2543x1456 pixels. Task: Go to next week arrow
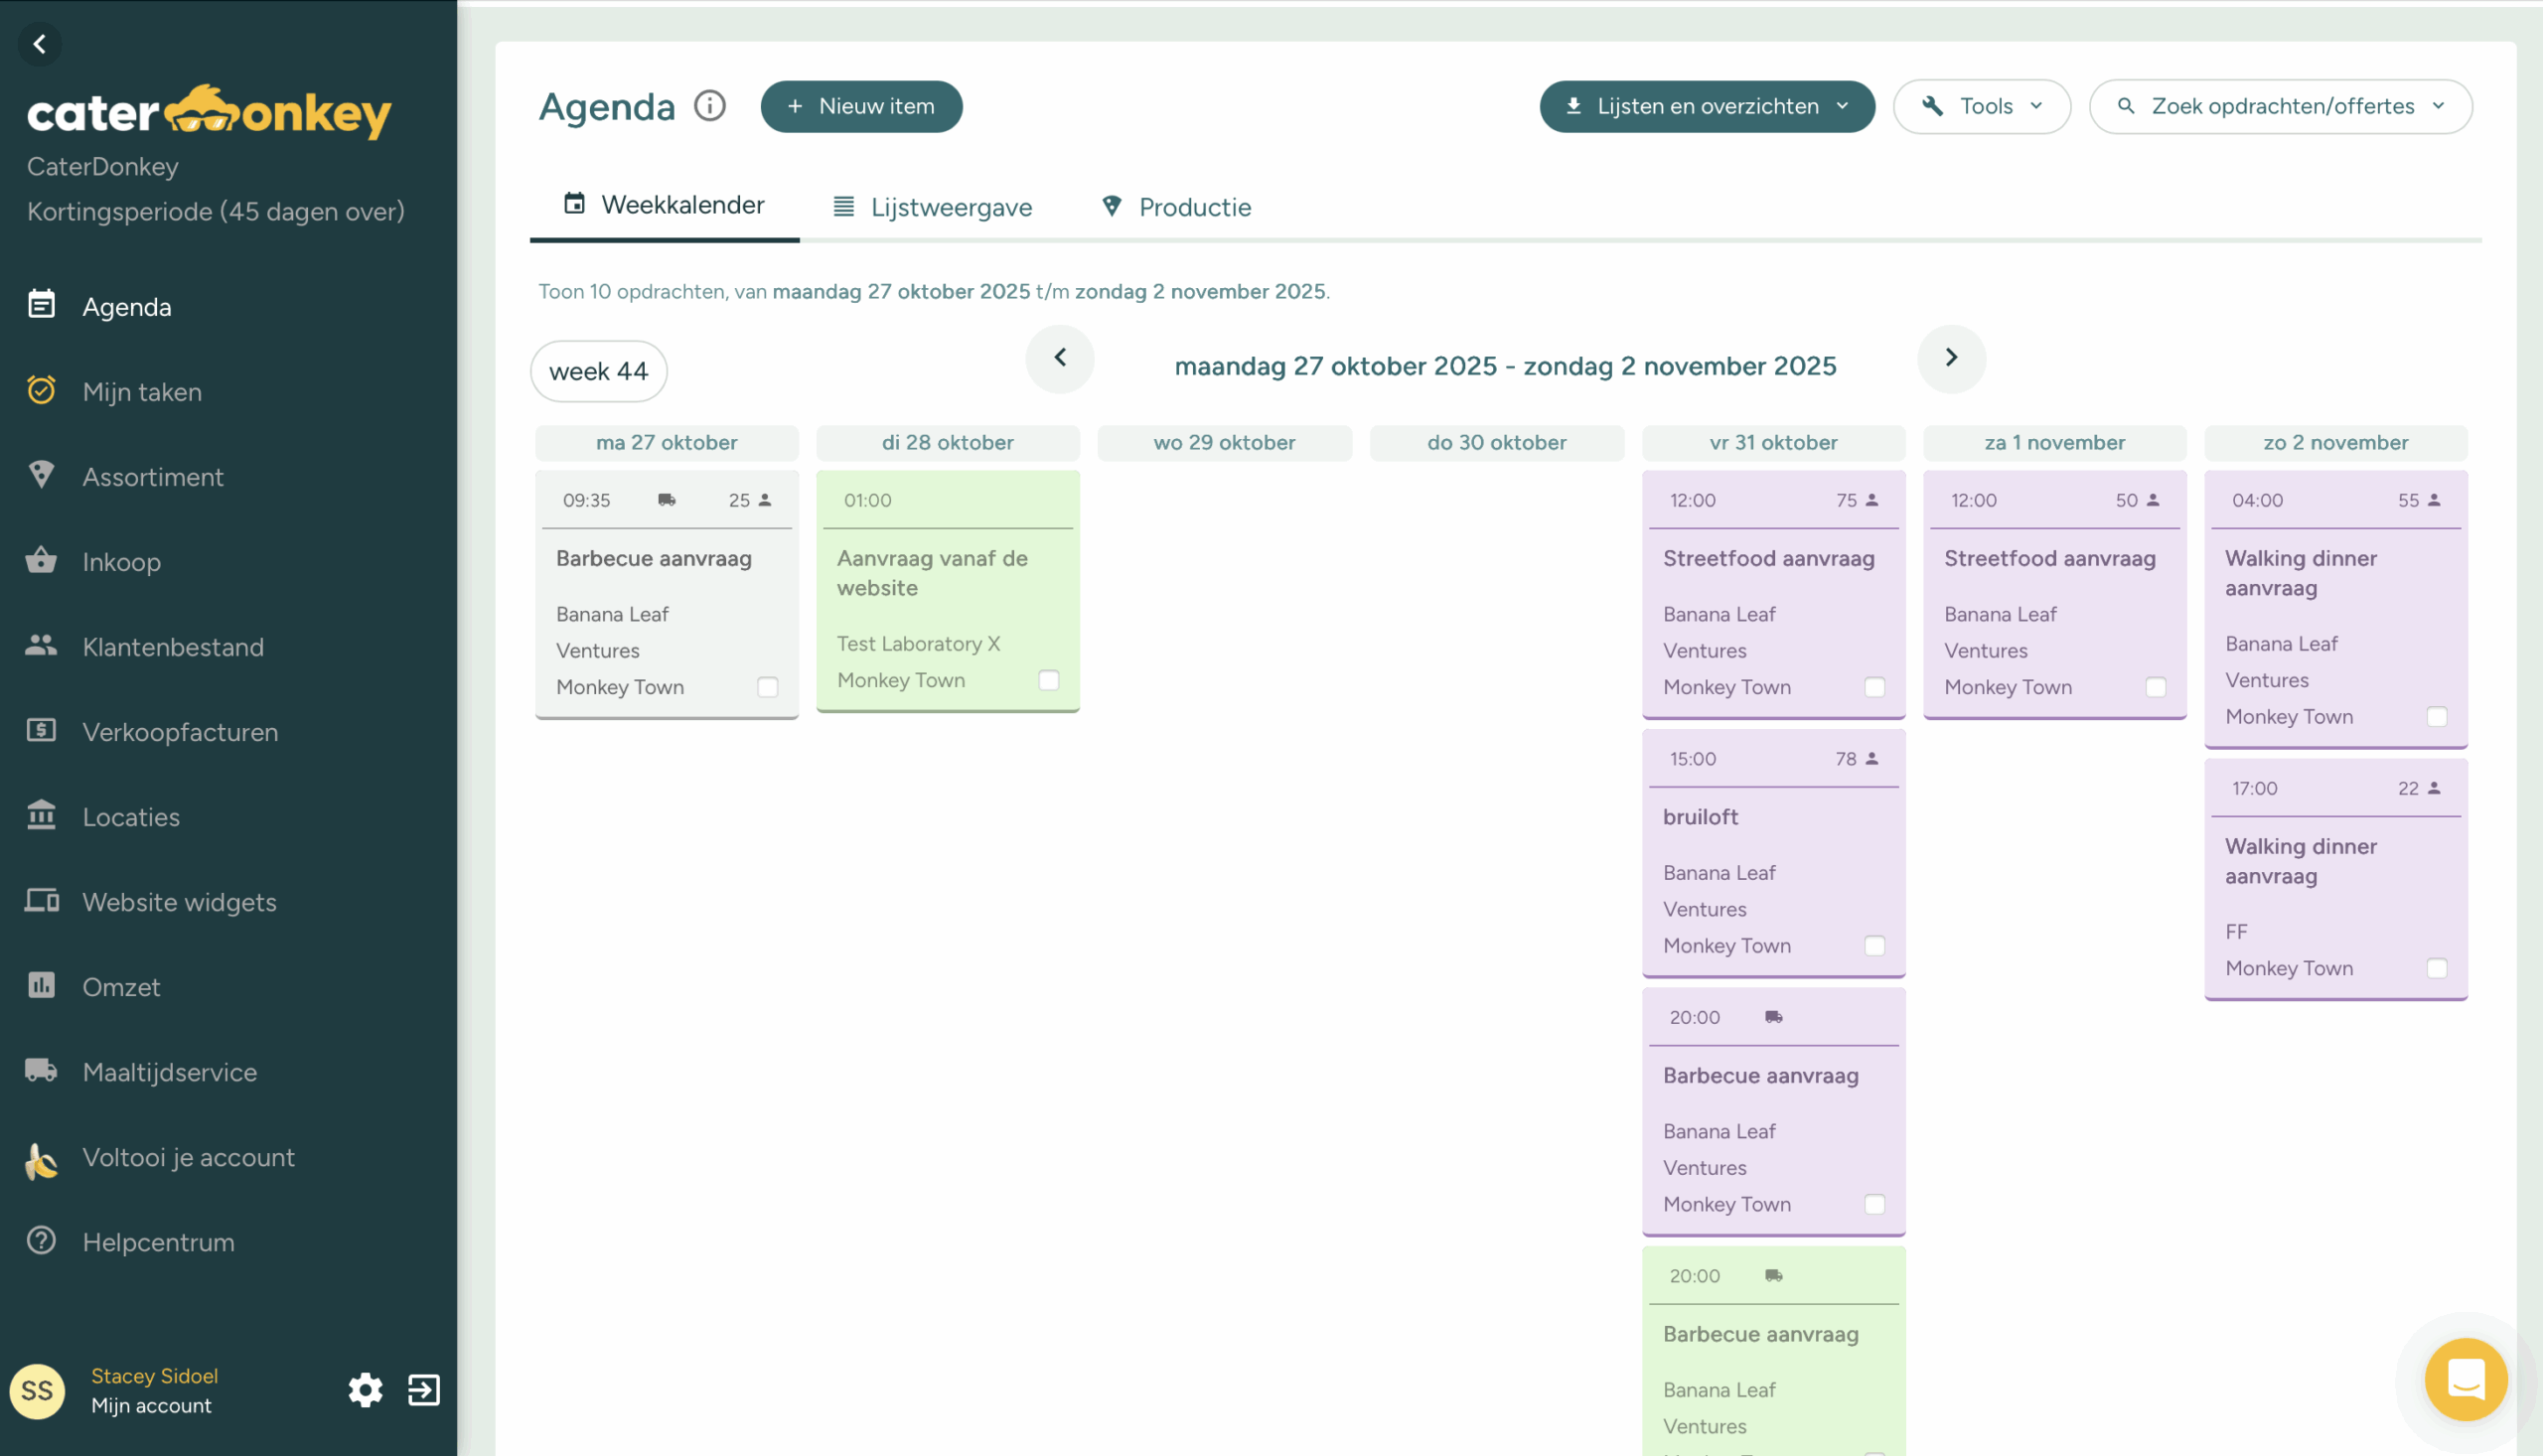tap(1950, 358)
